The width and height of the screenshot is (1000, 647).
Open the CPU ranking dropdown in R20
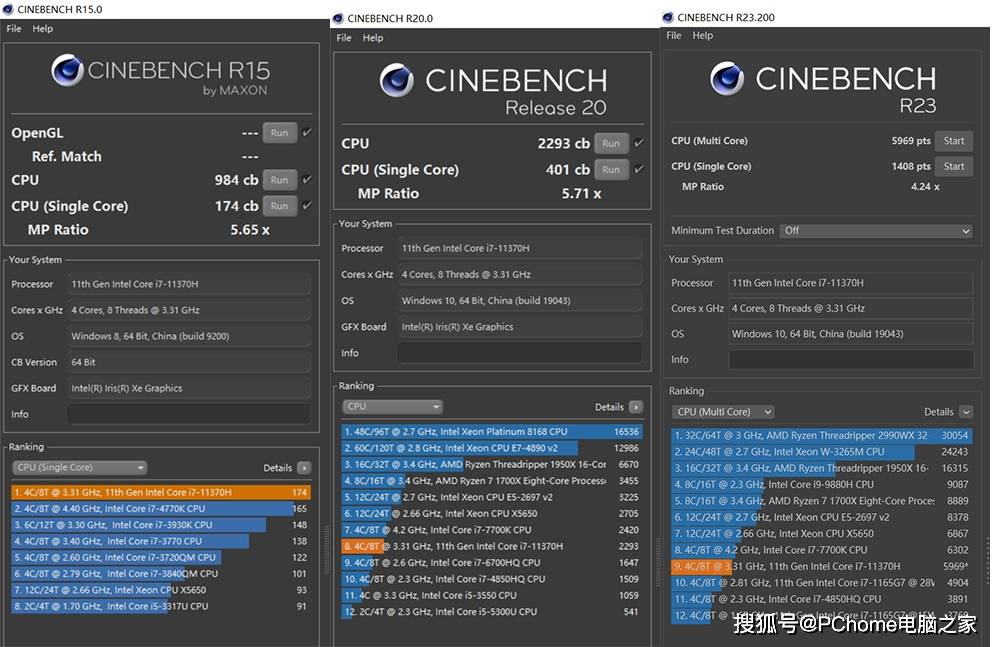pos(392,406)
